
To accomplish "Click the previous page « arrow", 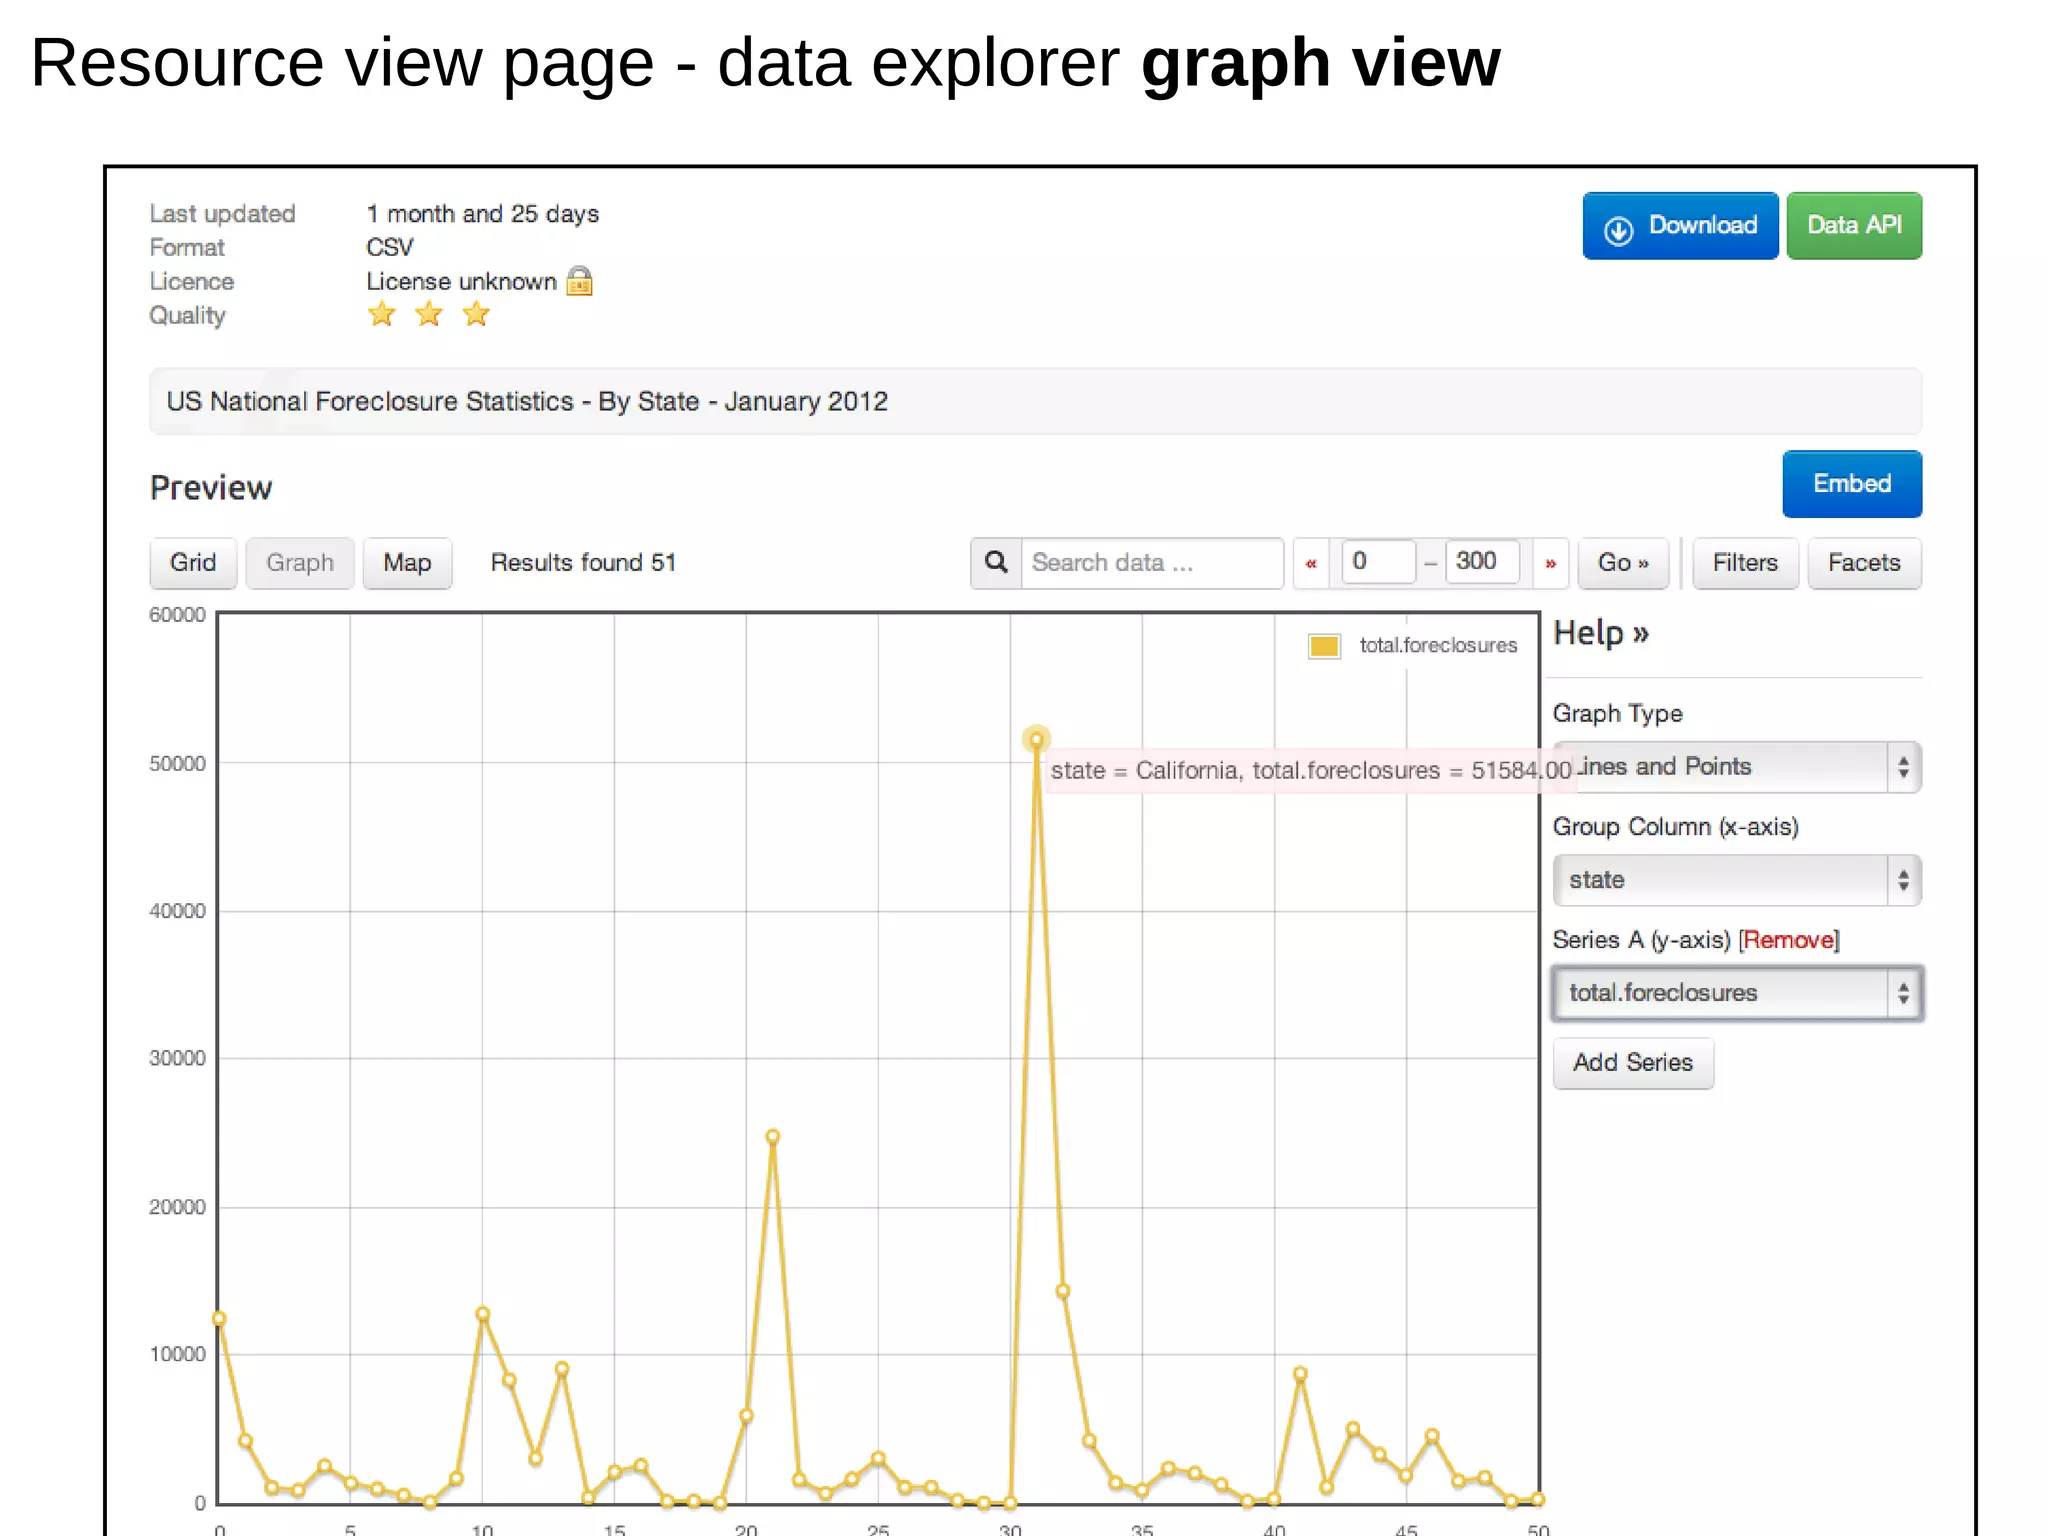I will 1310,563.
